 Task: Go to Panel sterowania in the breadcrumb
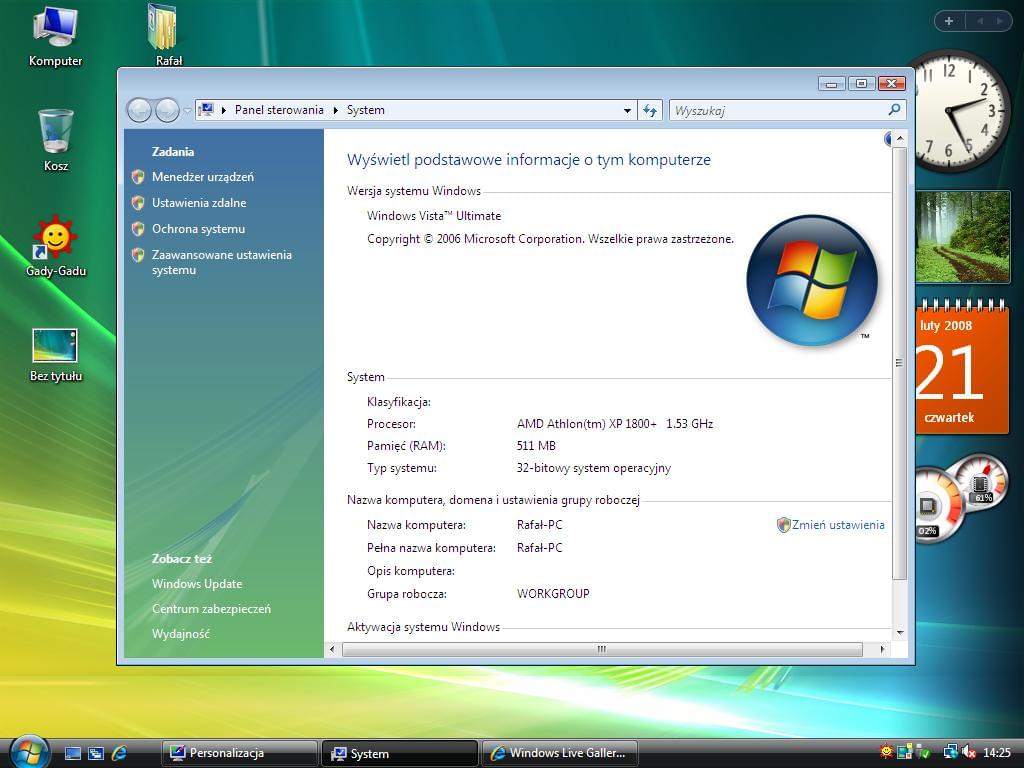click(279, 110)
